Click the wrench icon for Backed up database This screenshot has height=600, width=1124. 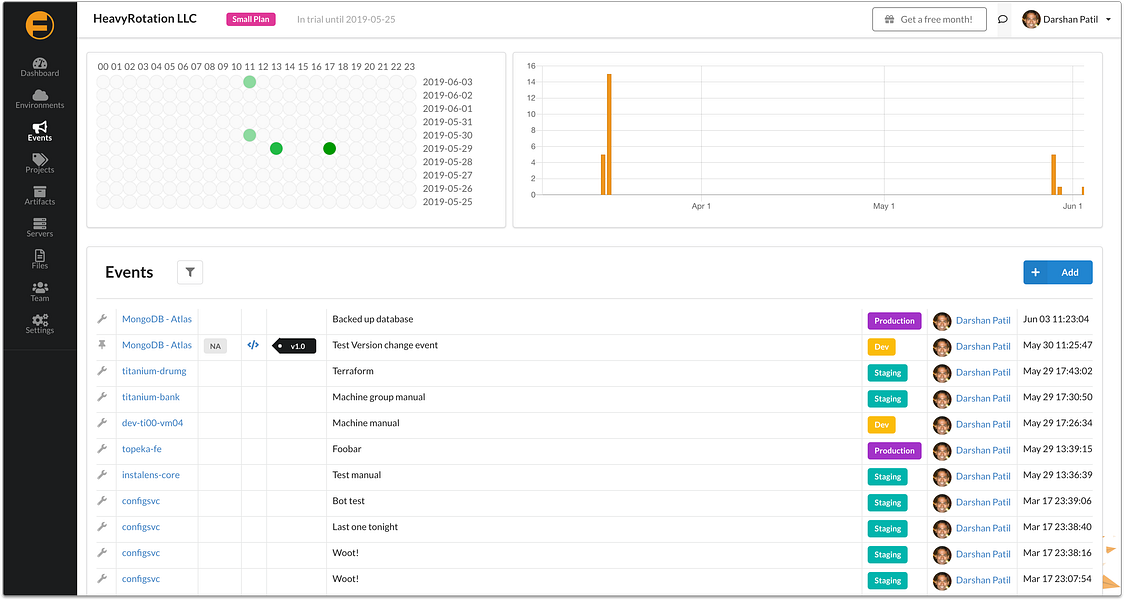click(x=103, y=319)
